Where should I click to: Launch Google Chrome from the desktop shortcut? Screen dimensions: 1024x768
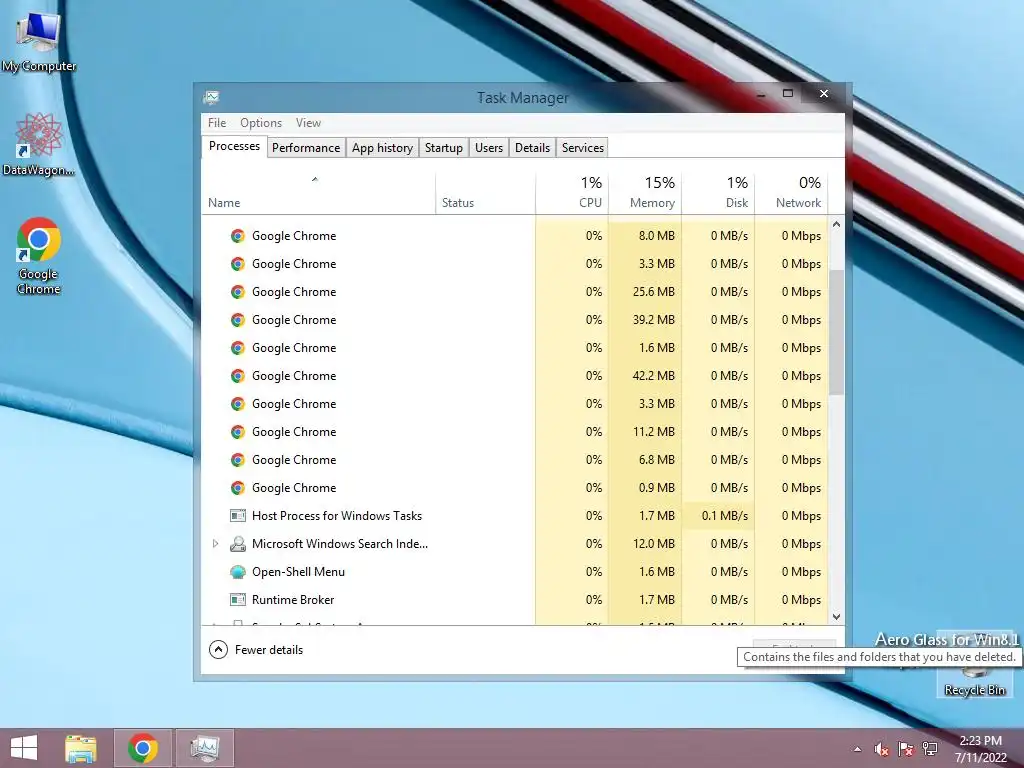[39, 255]
